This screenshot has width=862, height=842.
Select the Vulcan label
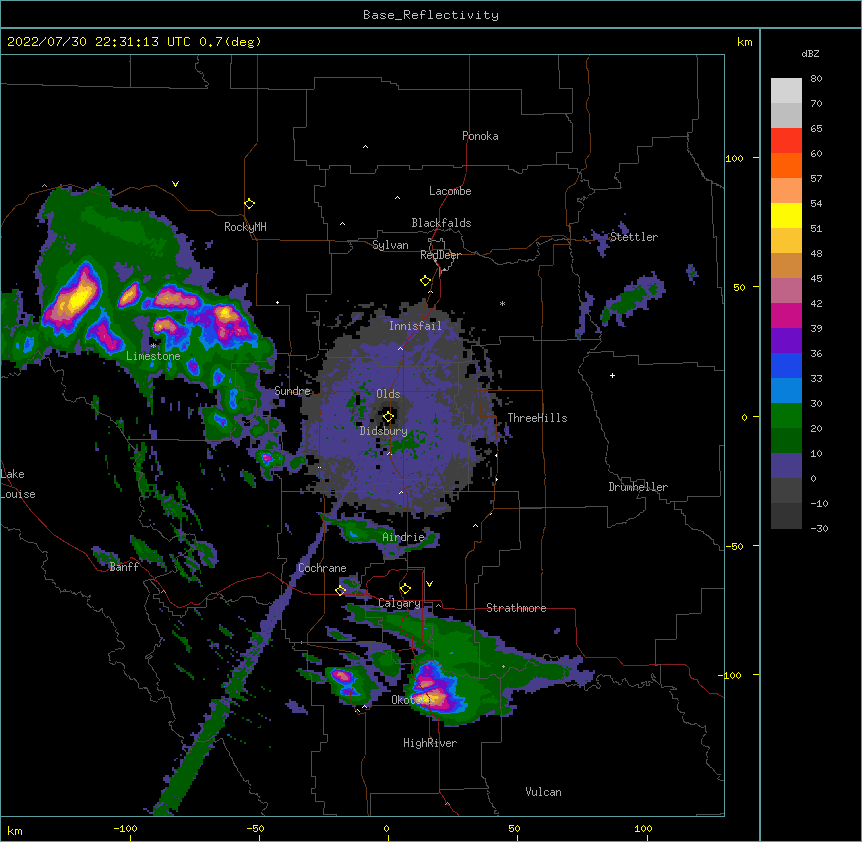[x=543, y=792]
